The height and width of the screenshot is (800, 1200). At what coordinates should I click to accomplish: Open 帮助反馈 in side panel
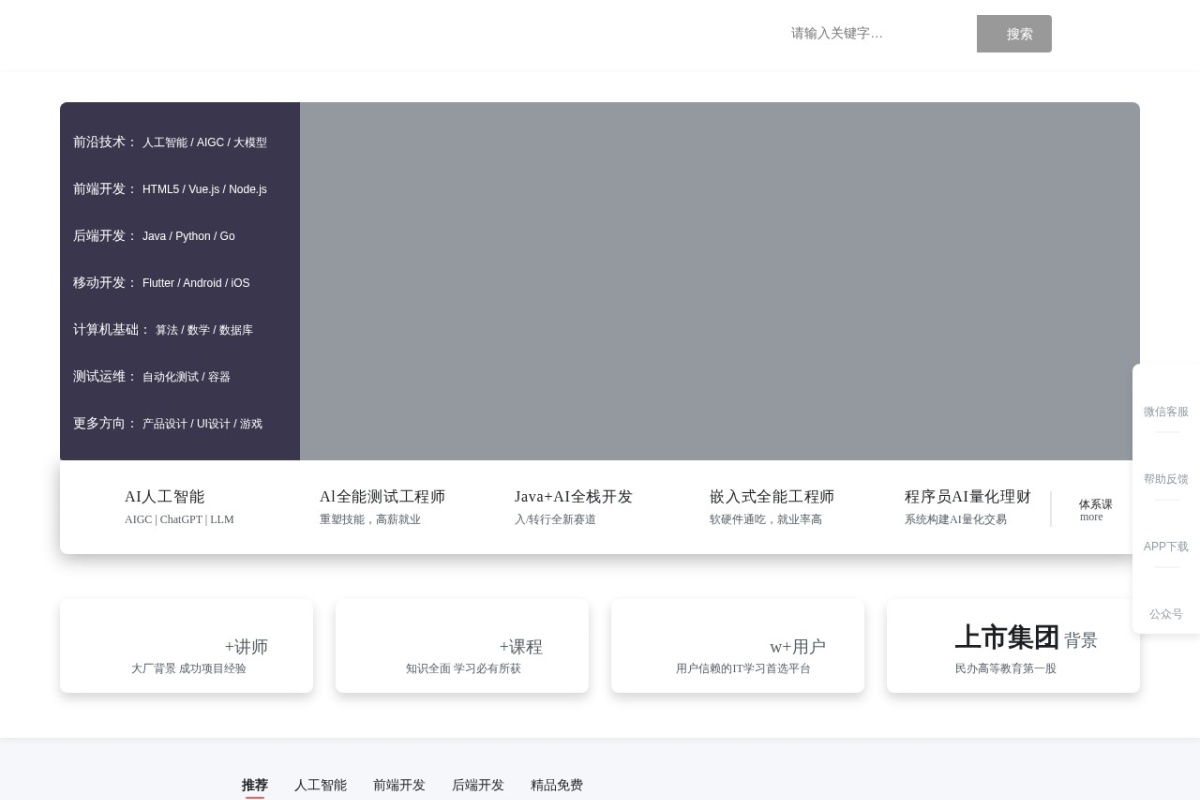pyautogui.click(x=1166, y=479)
